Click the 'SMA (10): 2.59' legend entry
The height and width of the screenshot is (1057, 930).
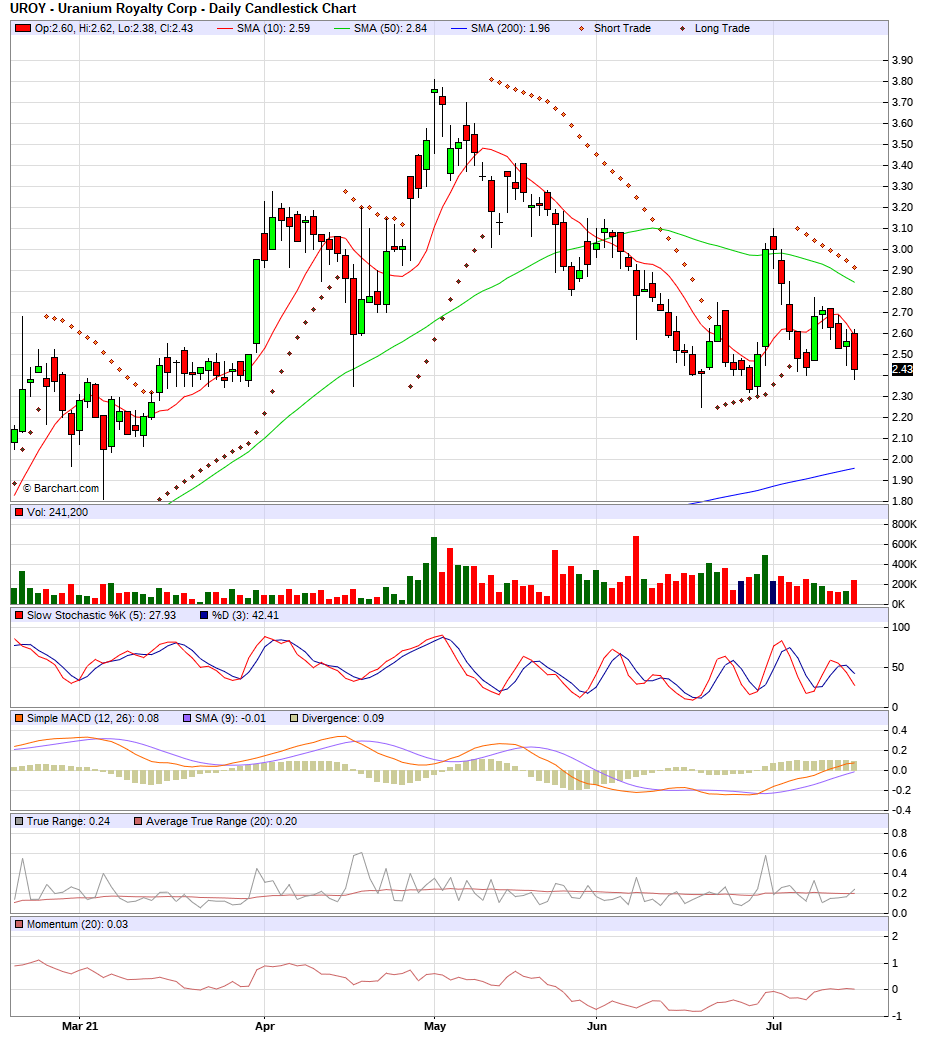[264, 28]
